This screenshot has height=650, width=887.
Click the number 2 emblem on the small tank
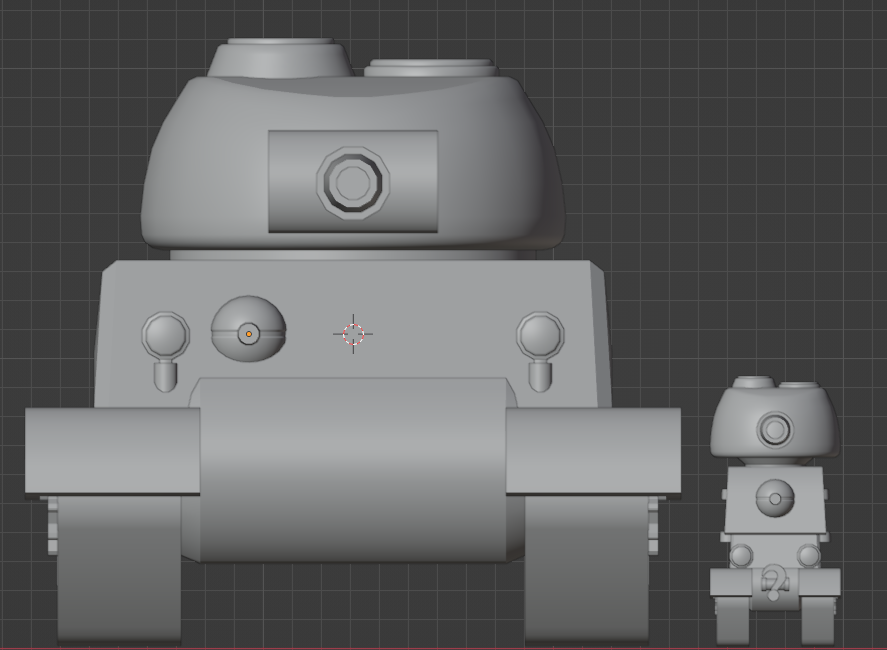point(774,582)
